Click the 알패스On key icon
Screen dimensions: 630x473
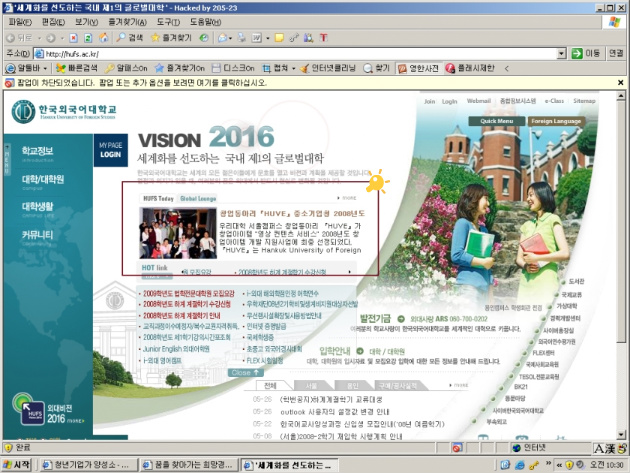109,68
